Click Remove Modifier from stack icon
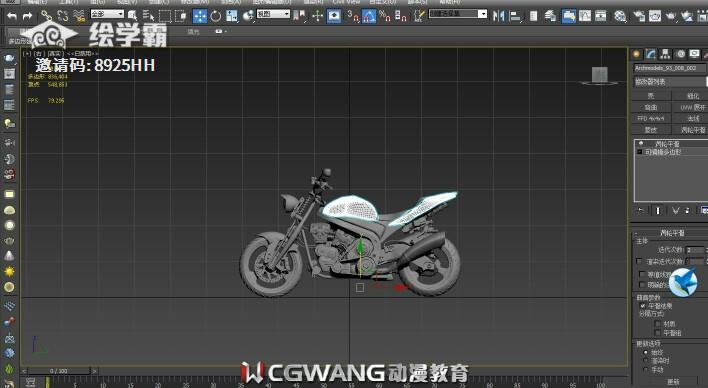 (687, 210)
